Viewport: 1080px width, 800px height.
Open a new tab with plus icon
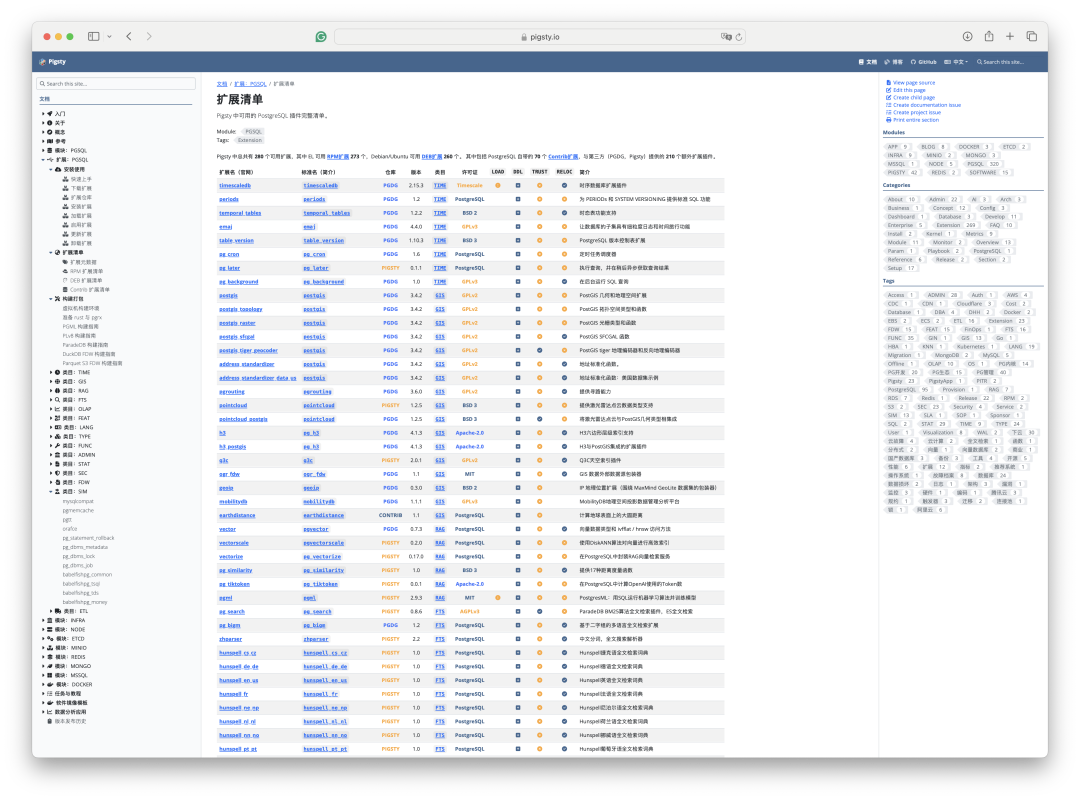(x=1010, y=37)
